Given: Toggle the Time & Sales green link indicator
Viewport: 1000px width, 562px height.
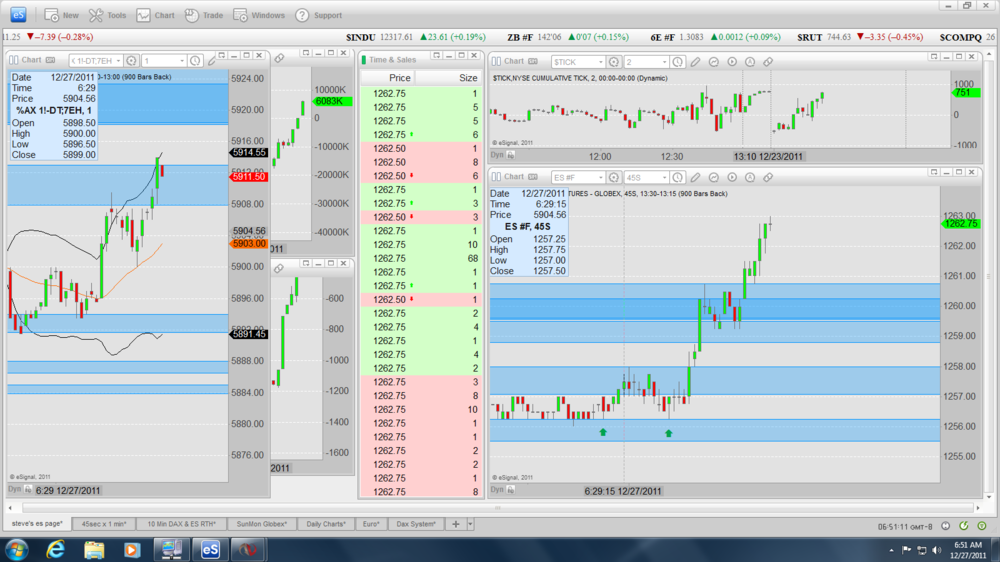Looking at the screenshot, I should click(364, 60).
